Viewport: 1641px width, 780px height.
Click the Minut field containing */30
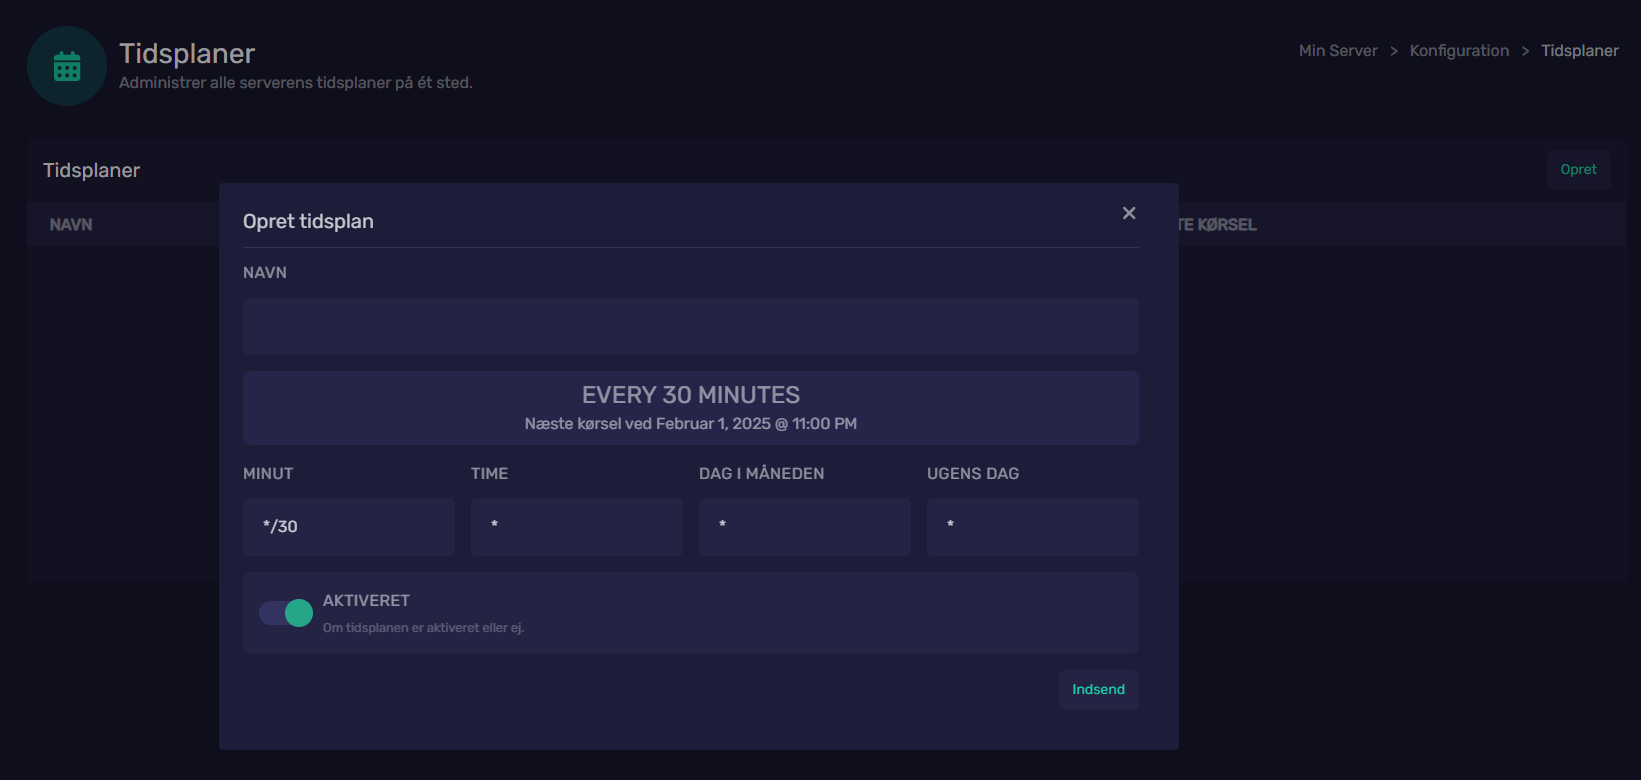click(x=348, y=527)
